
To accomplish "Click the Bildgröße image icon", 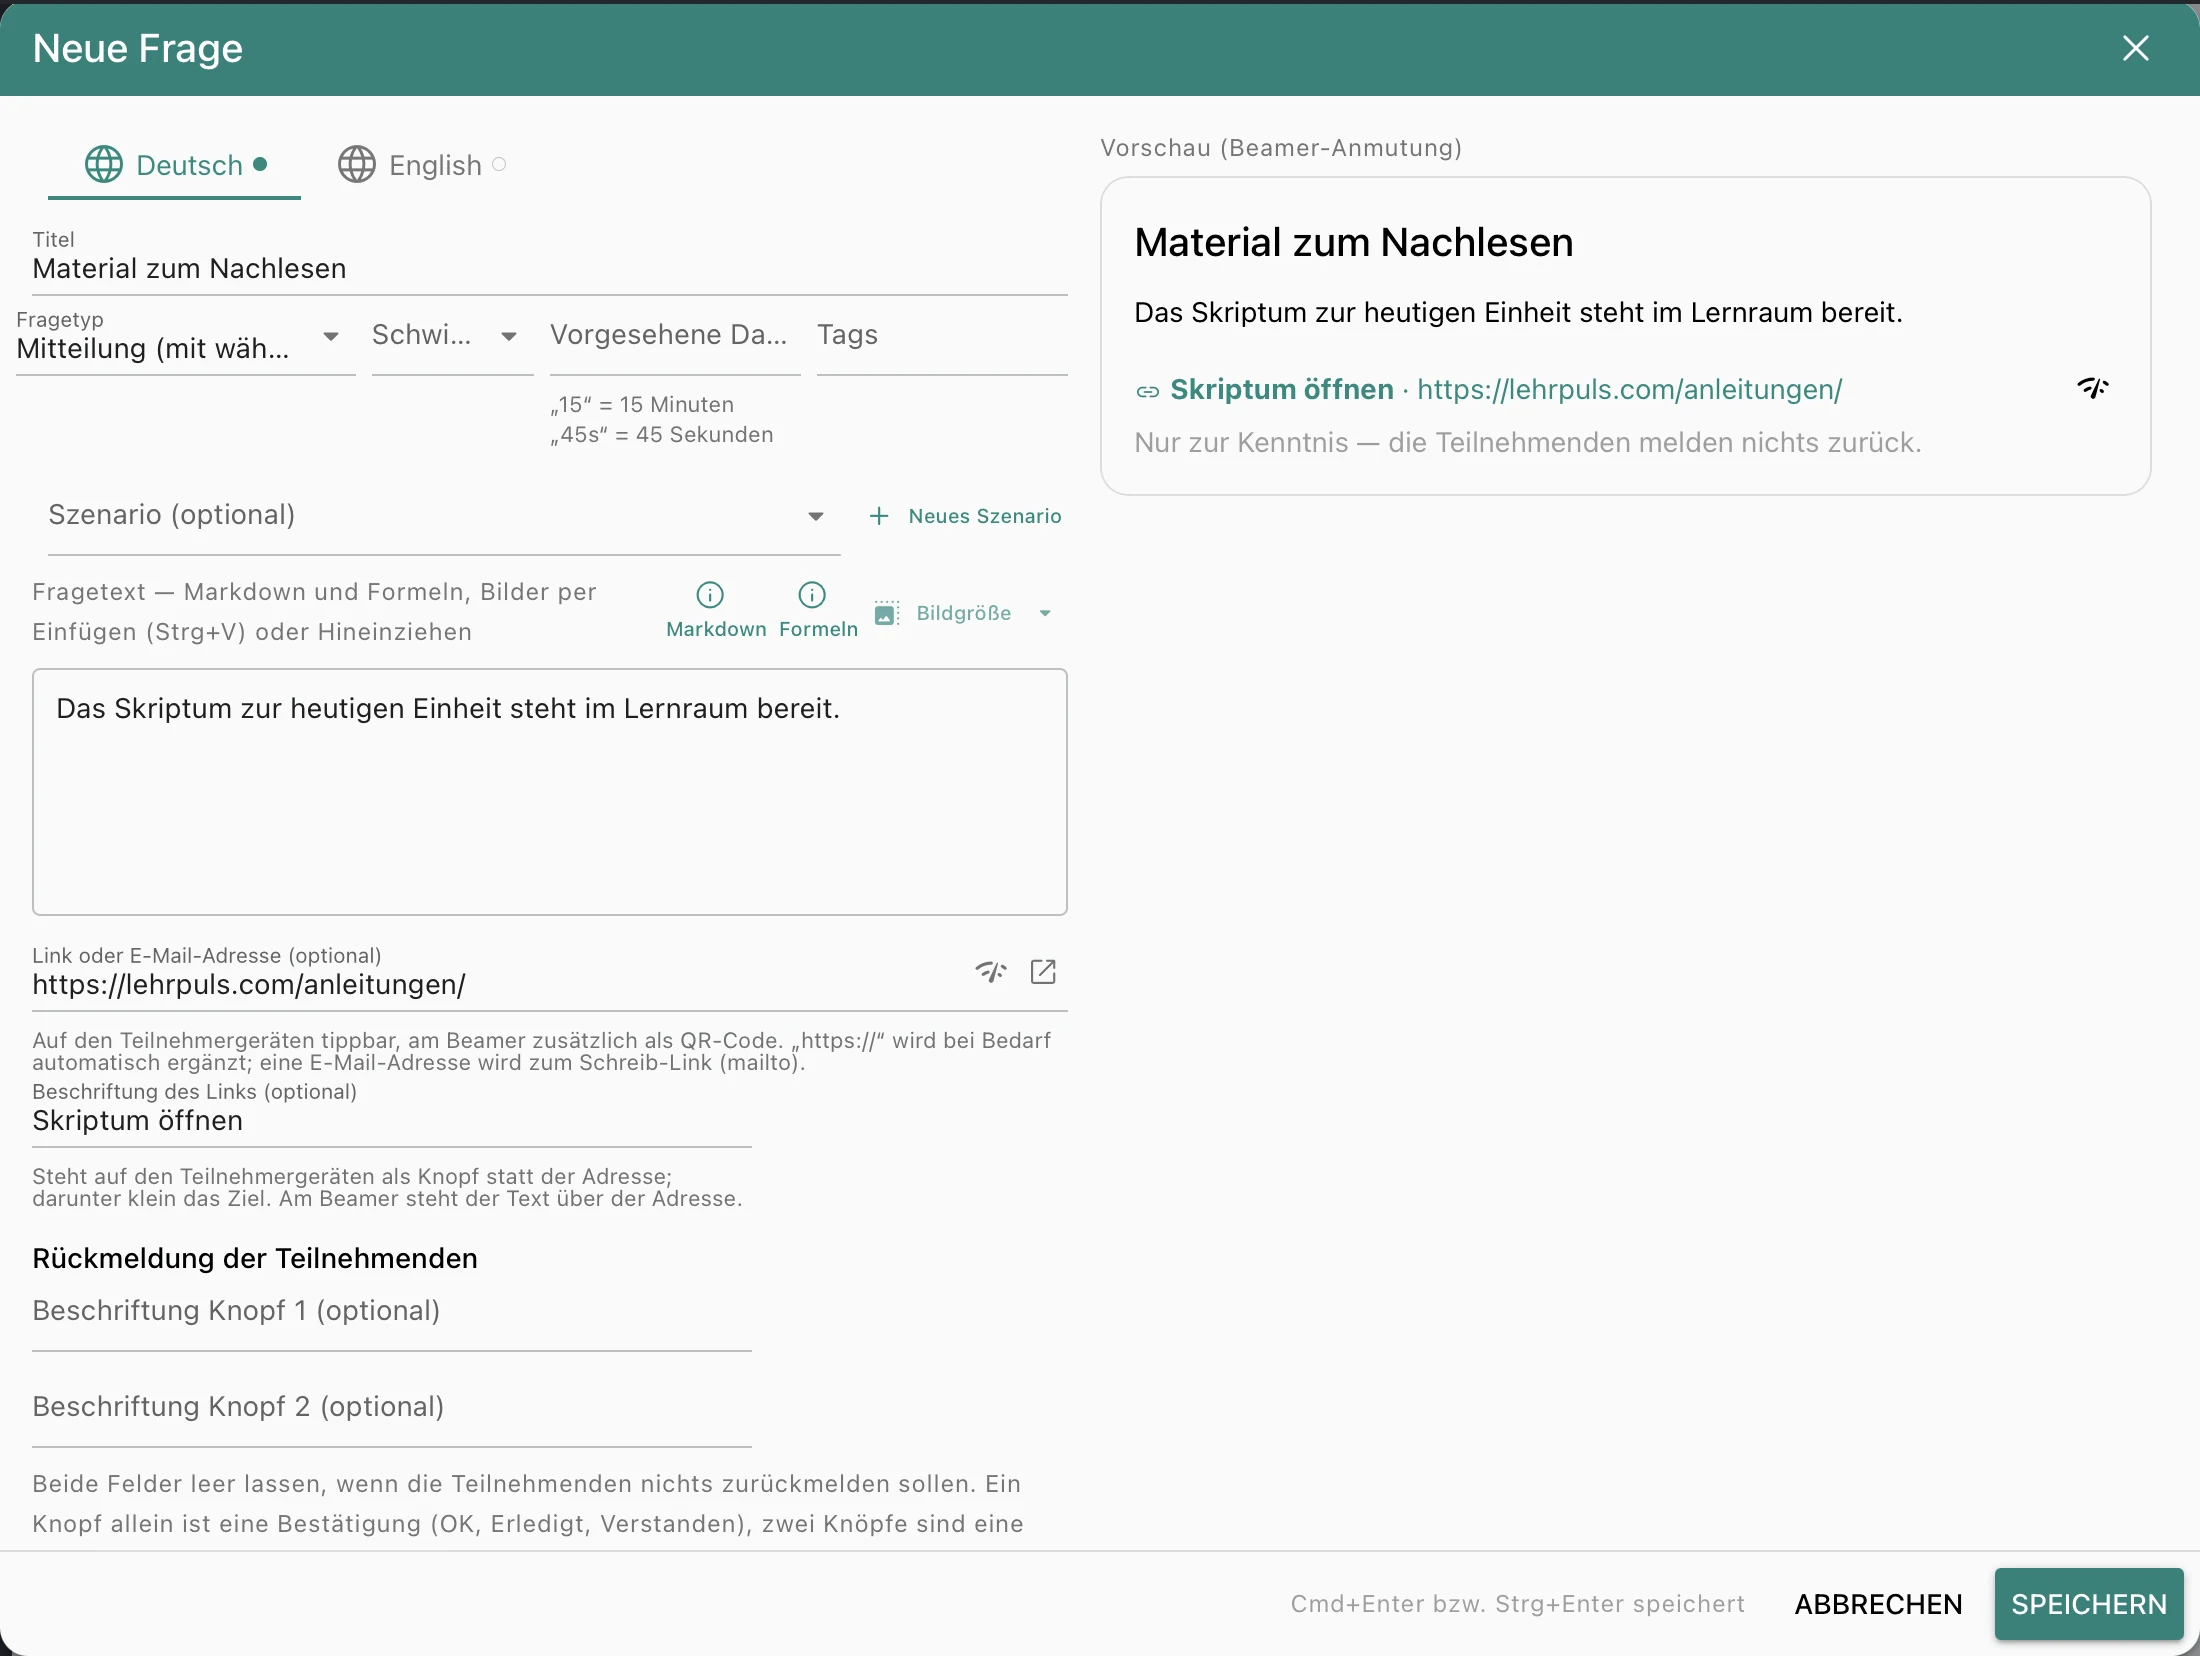I will (x=886, y=613).
